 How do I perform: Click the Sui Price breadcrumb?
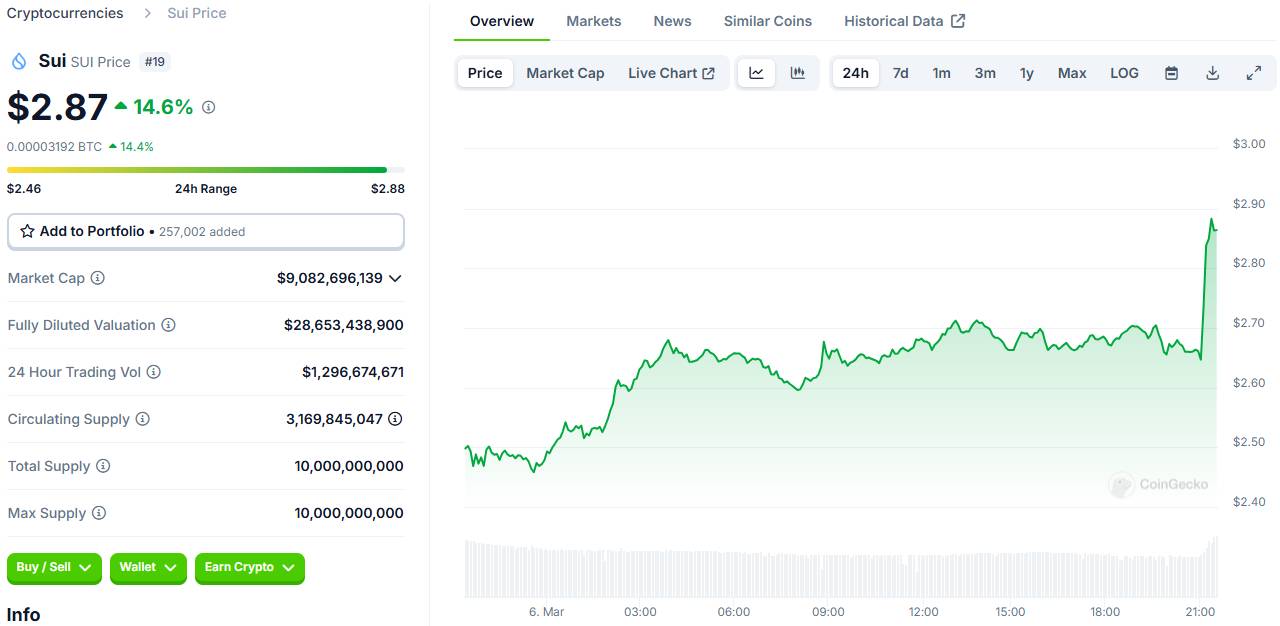click(197, 13)
